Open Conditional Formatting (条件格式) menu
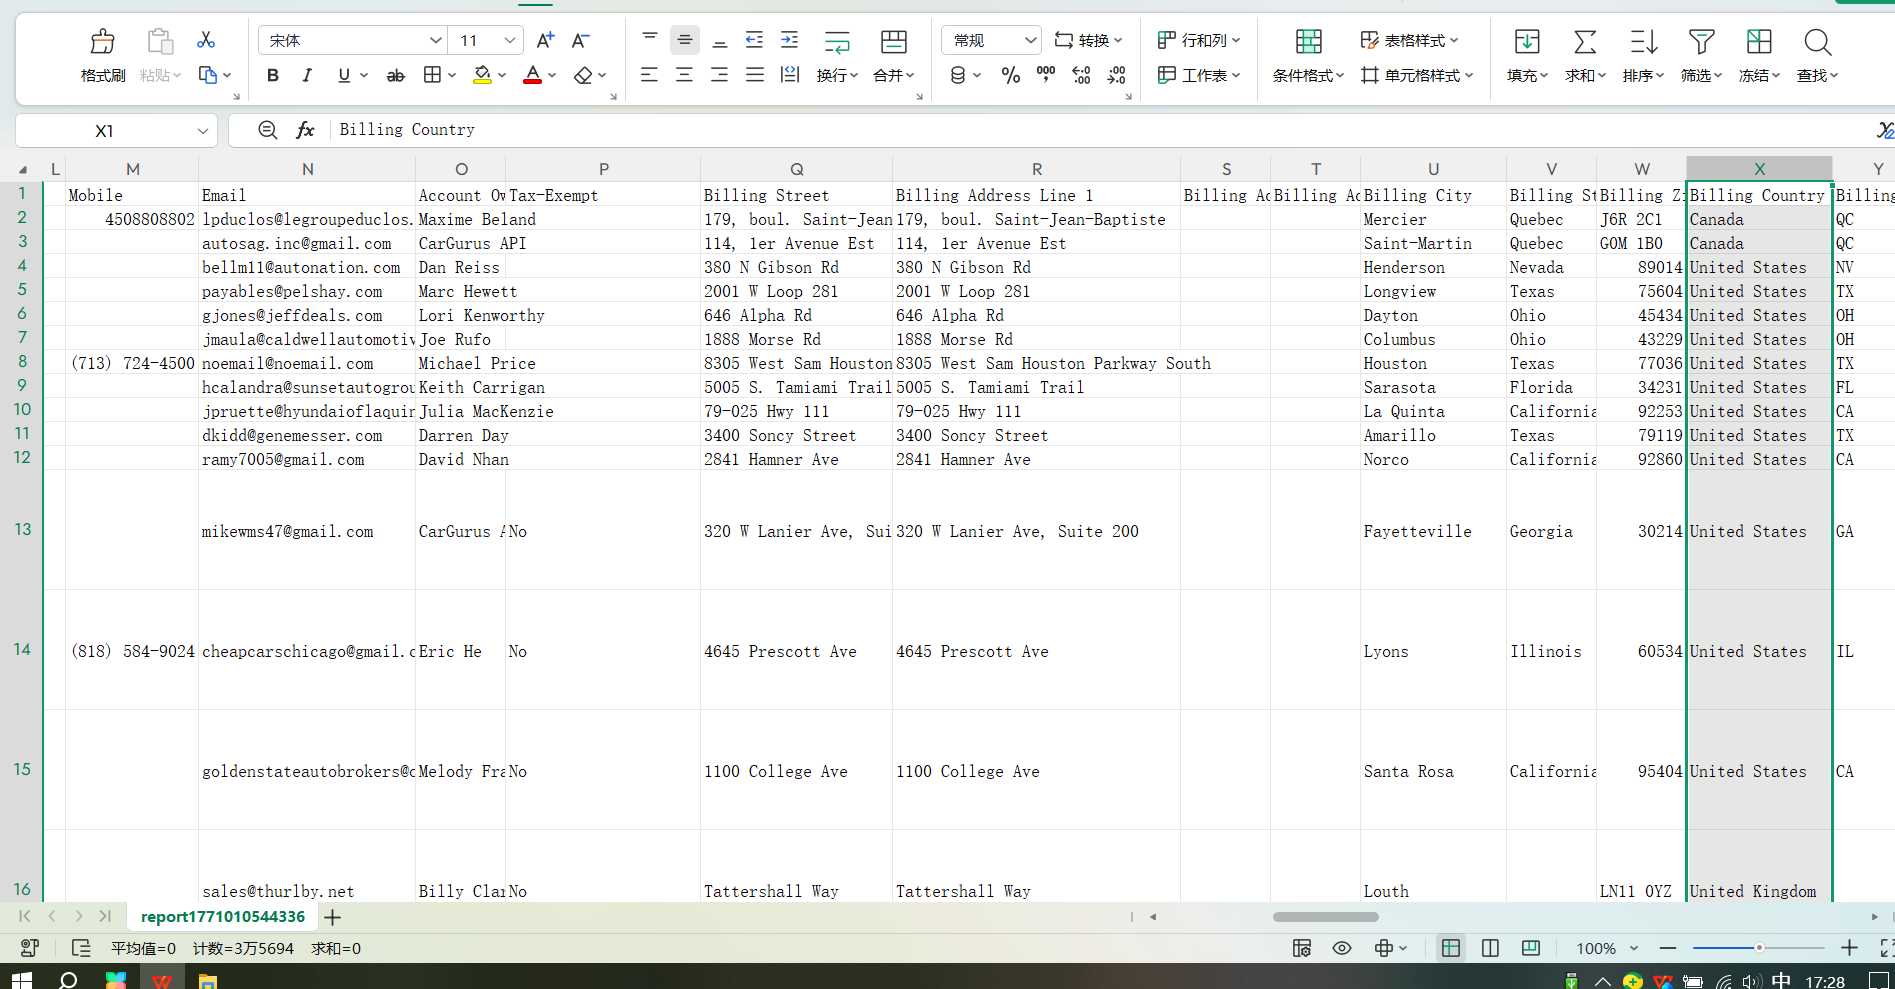Viewport: 1895px width, 989px height. (1308, 56)
